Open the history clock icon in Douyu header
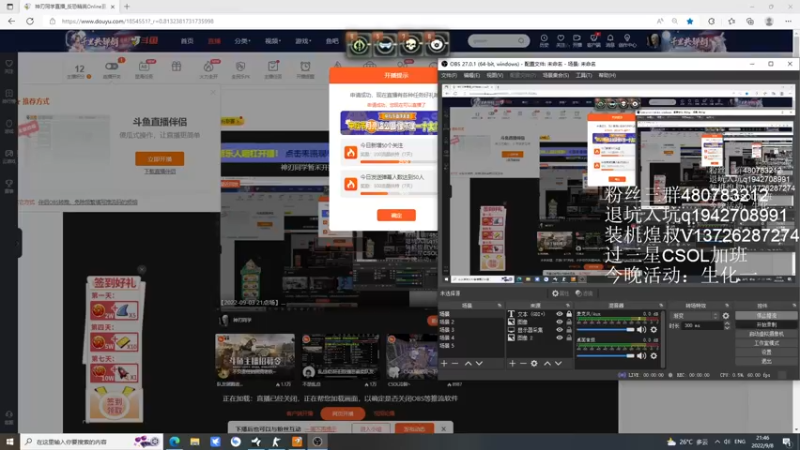This screenshot has height=450, width=800. [544, 40]
